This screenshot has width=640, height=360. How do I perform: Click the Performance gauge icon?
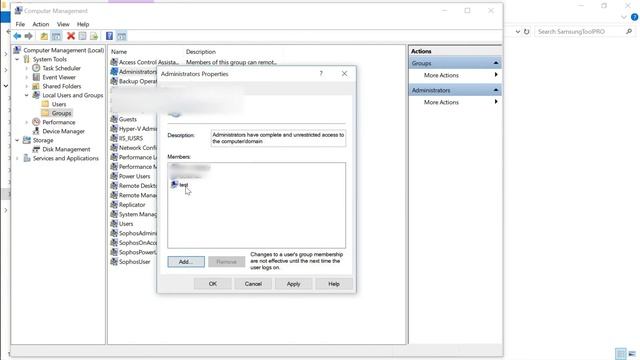click(x=36, y=122)
